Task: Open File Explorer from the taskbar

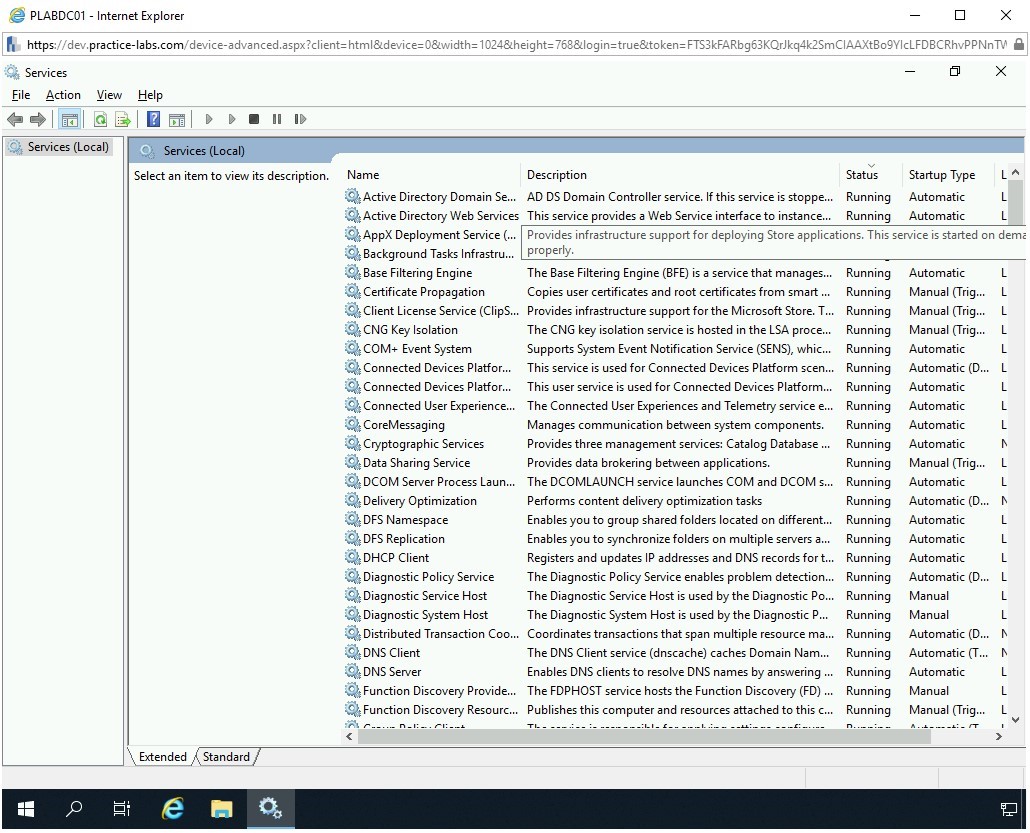Action: click(x=221, y=809)
